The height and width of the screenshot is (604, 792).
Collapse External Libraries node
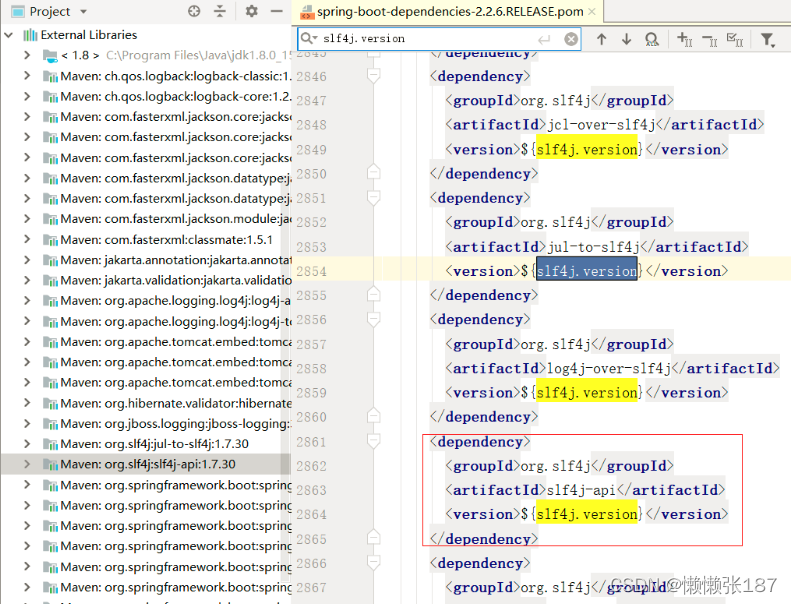coord(9,35)
